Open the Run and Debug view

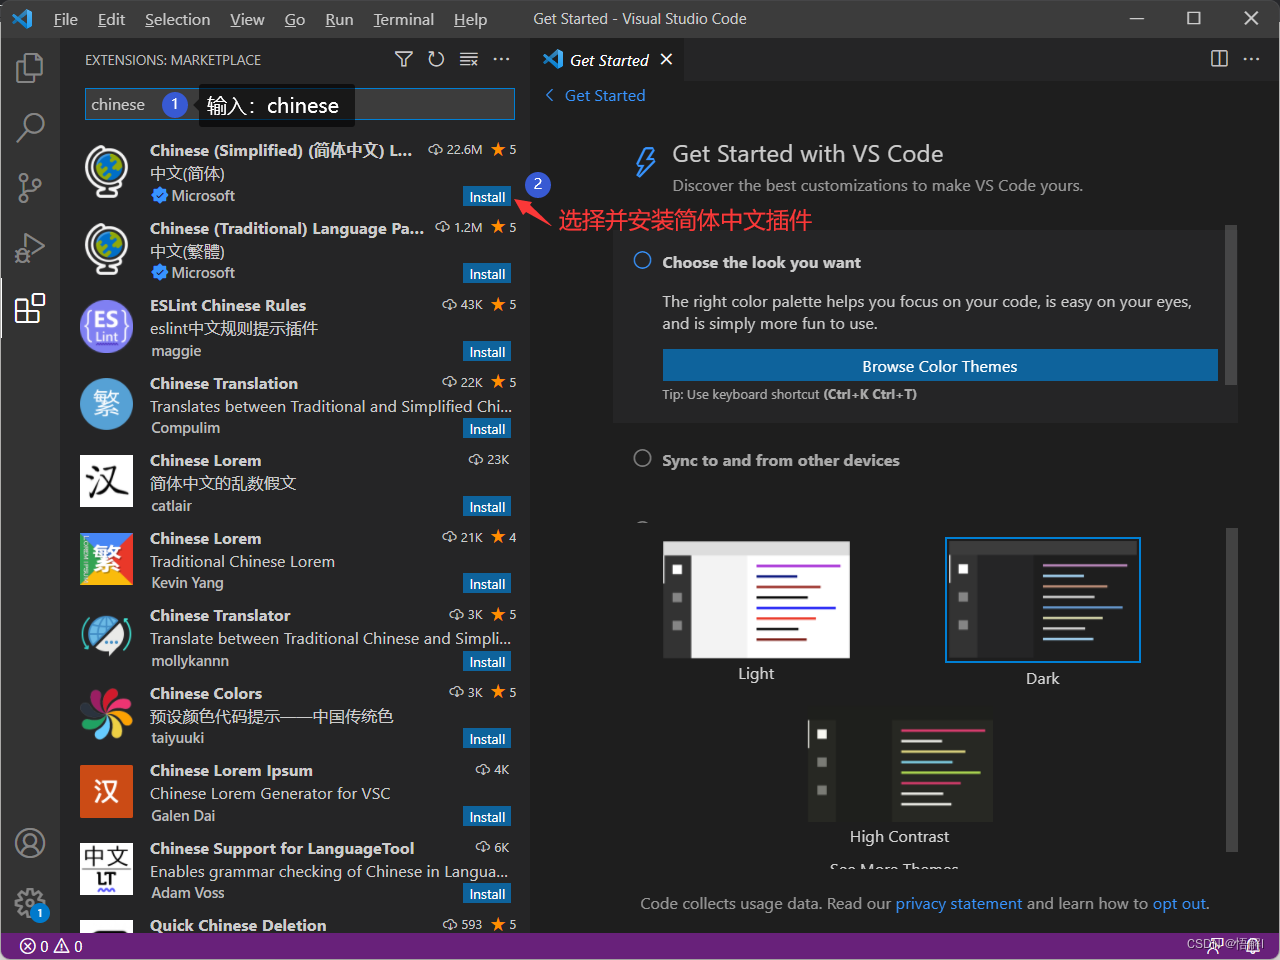(x=30, y=247)
